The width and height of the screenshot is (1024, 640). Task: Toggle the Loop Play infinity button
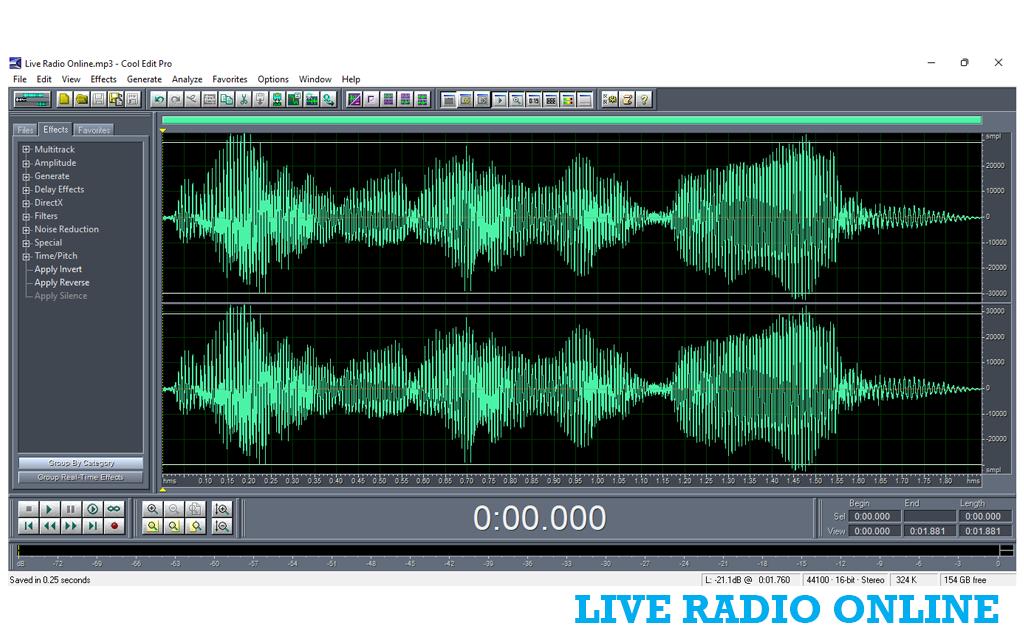coord(114,508)
